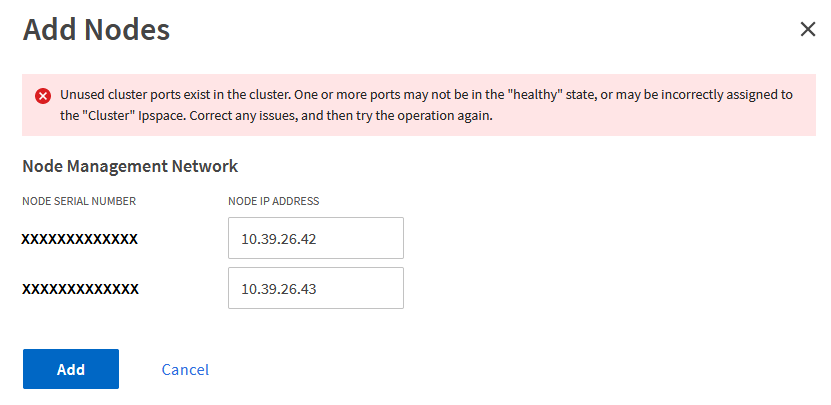The width and height of the screenshot is (831, 405).
Task: Select the second row's node serial number
Action: [x=80, y=289]
